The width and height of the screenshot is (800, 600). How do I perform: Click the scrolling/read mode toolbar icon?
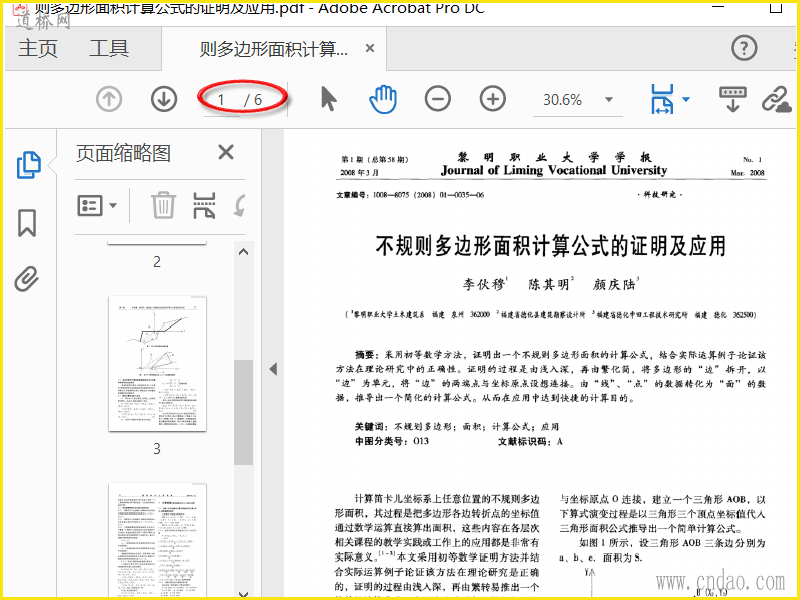(733, 99)
